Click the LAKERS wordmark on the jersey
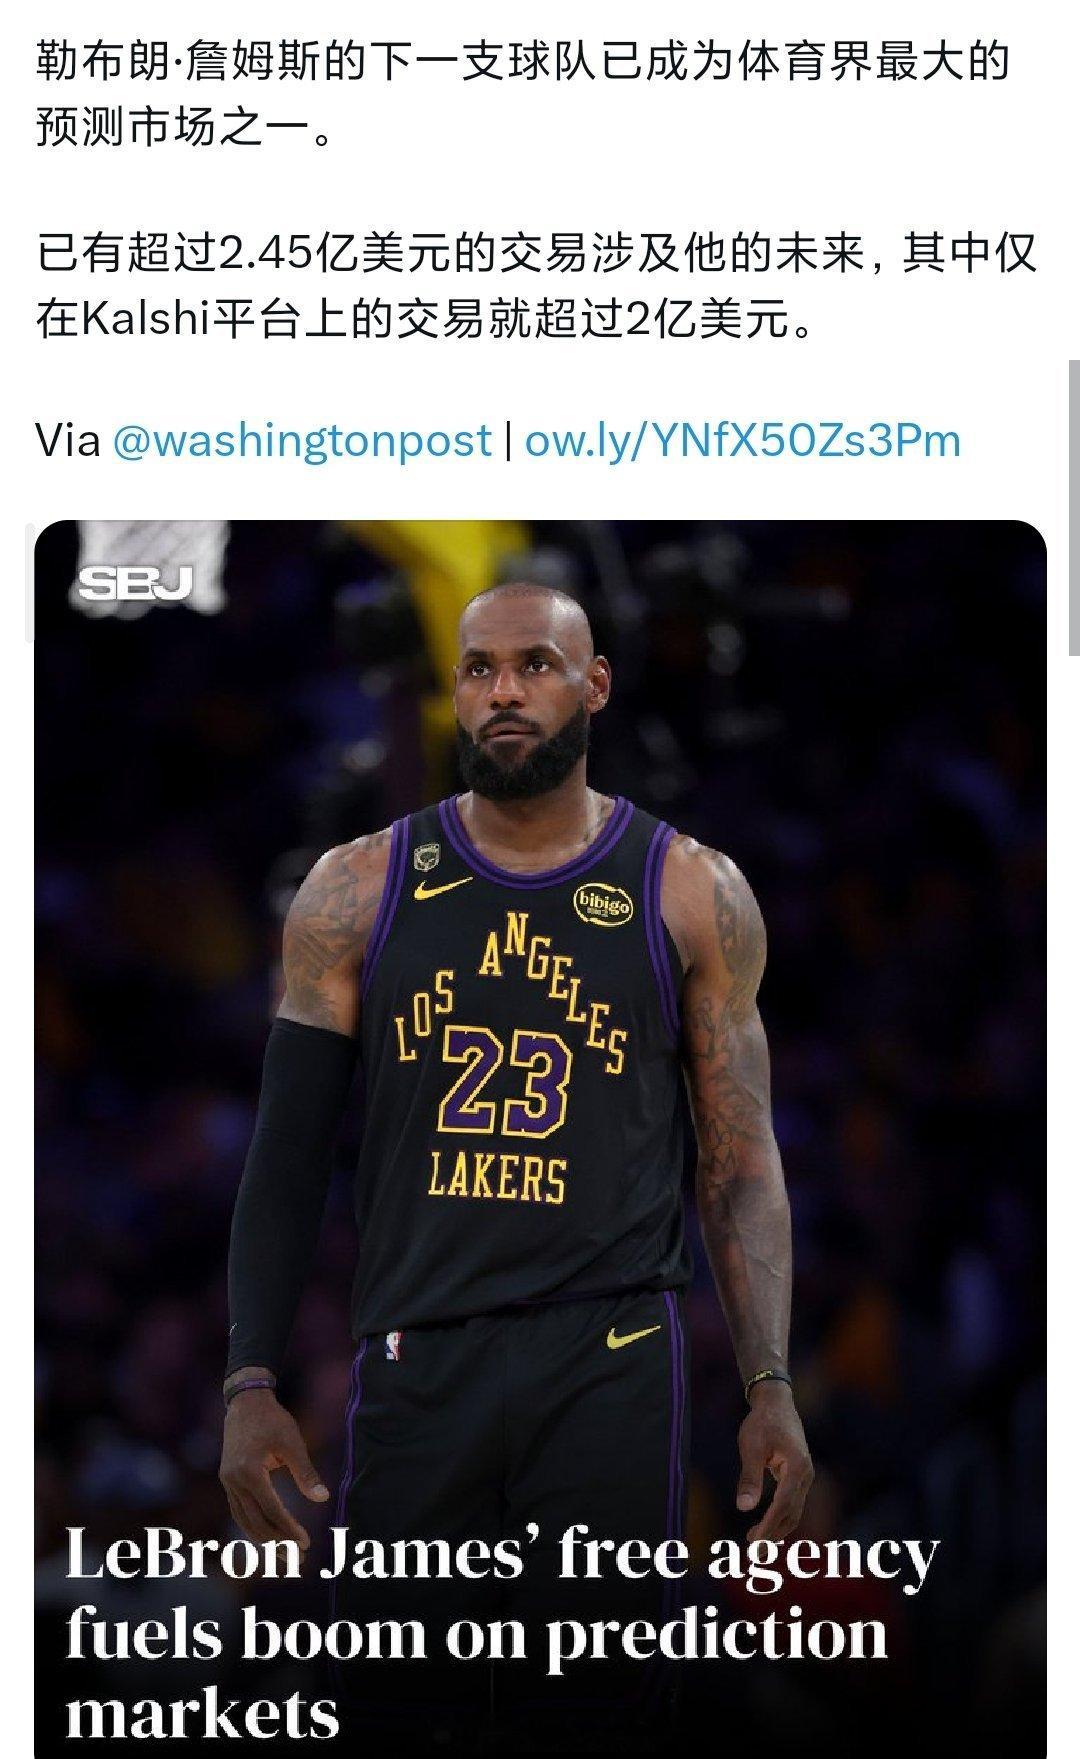 coord(497,1176)
